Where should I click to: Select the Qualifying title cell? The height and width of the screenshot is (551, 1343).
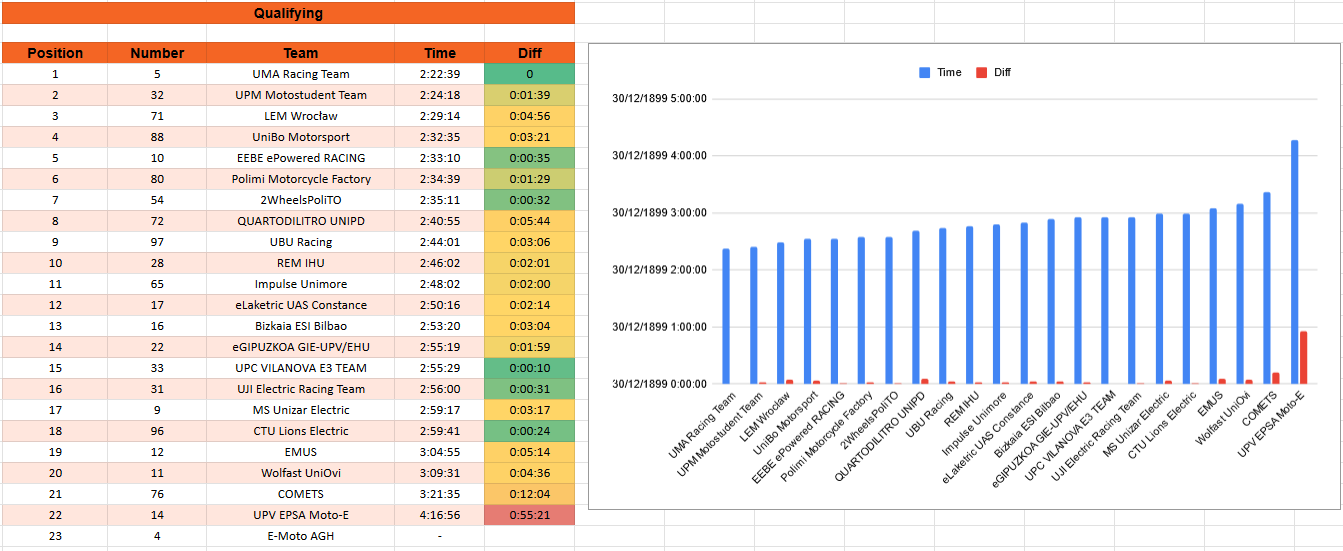pos(288,13)
